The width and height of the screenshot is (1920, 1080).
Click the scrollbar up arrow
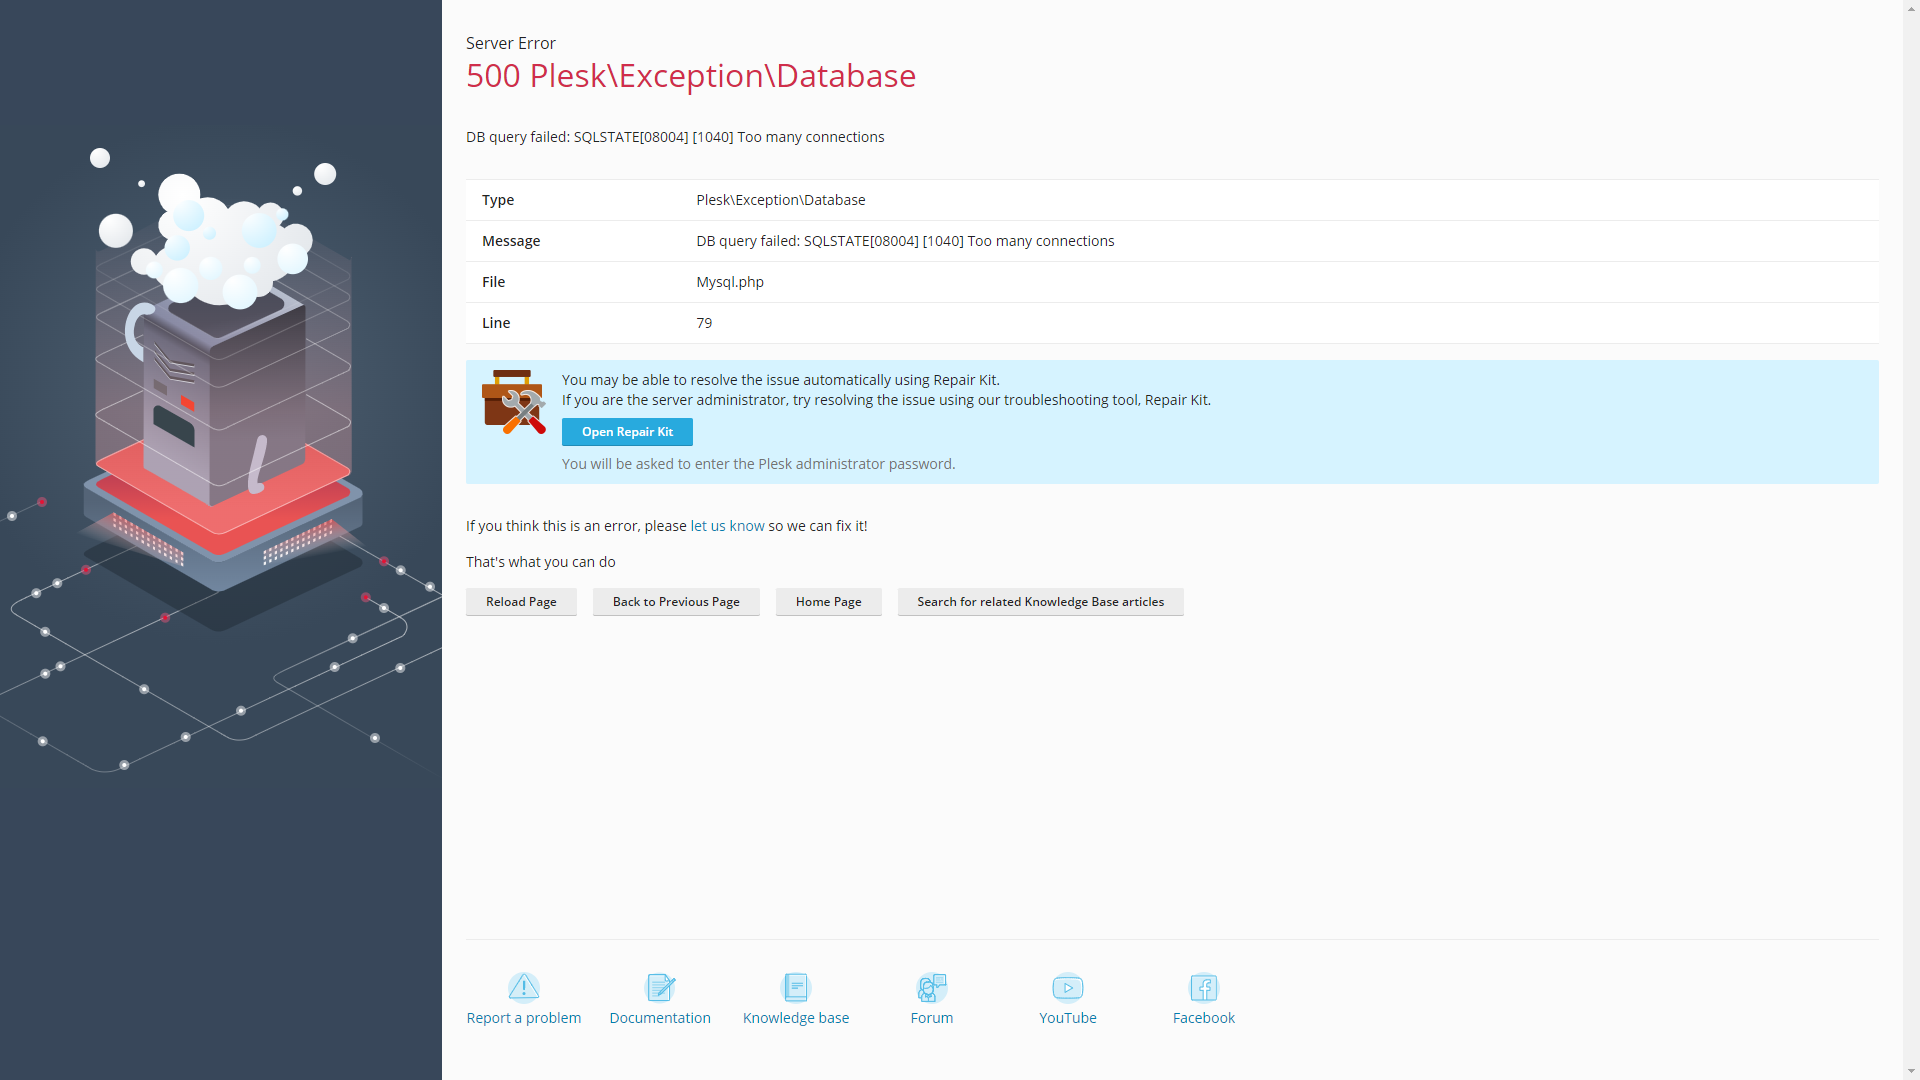1911,9
